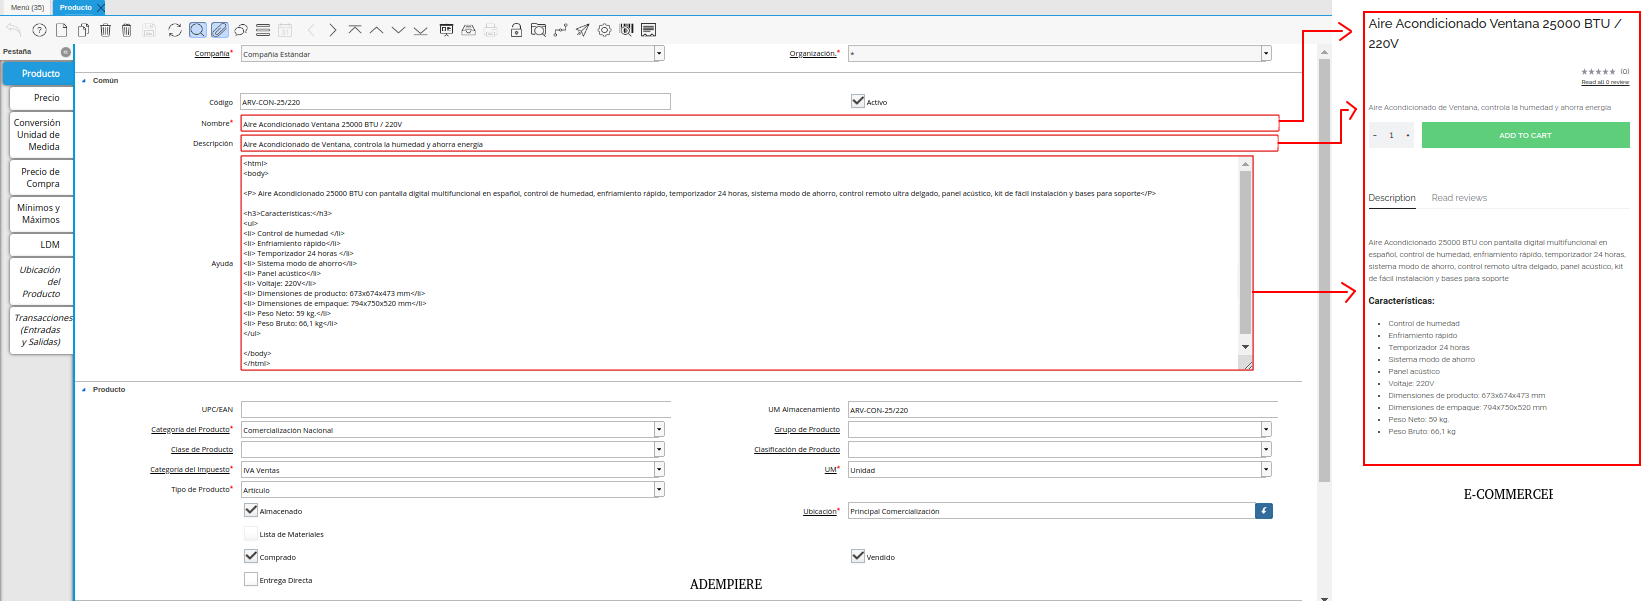The height and width of the screenshot is (602, 1643).
Task: Click the main form vertical scrollbar
Action: tap(1324, 270)
